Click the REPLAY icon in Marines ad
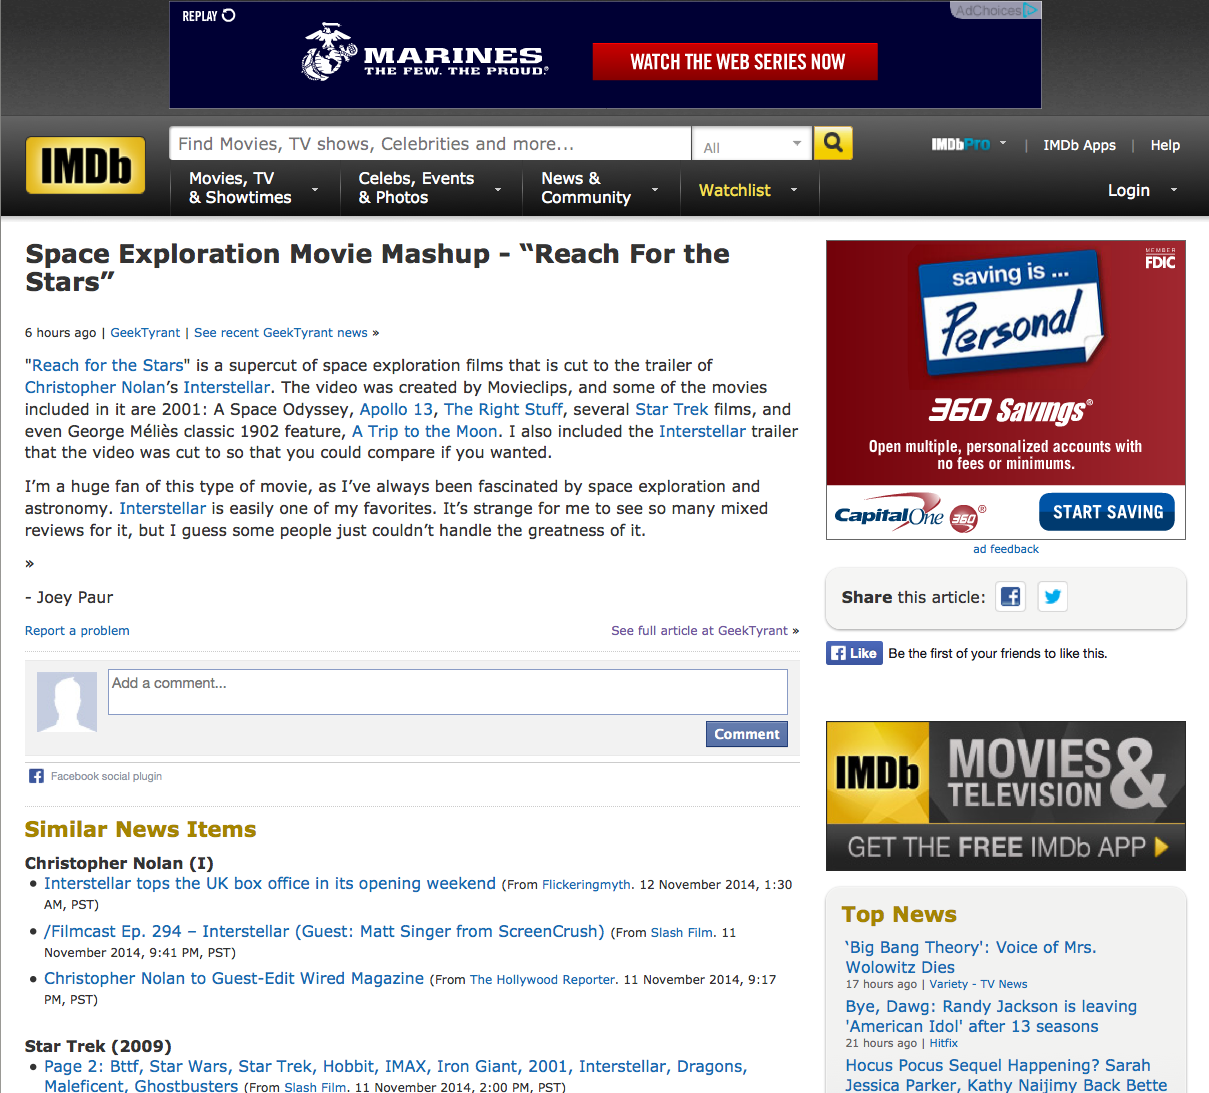This screenshot has width=1209, height=1093. [209, 16]
